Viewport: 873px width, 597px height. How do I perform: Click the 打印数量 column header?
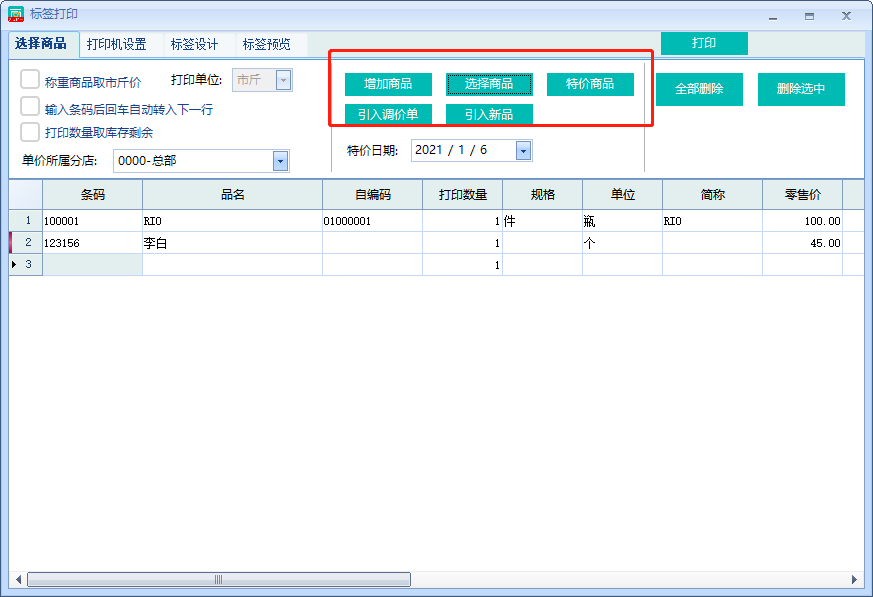(463, 195)
